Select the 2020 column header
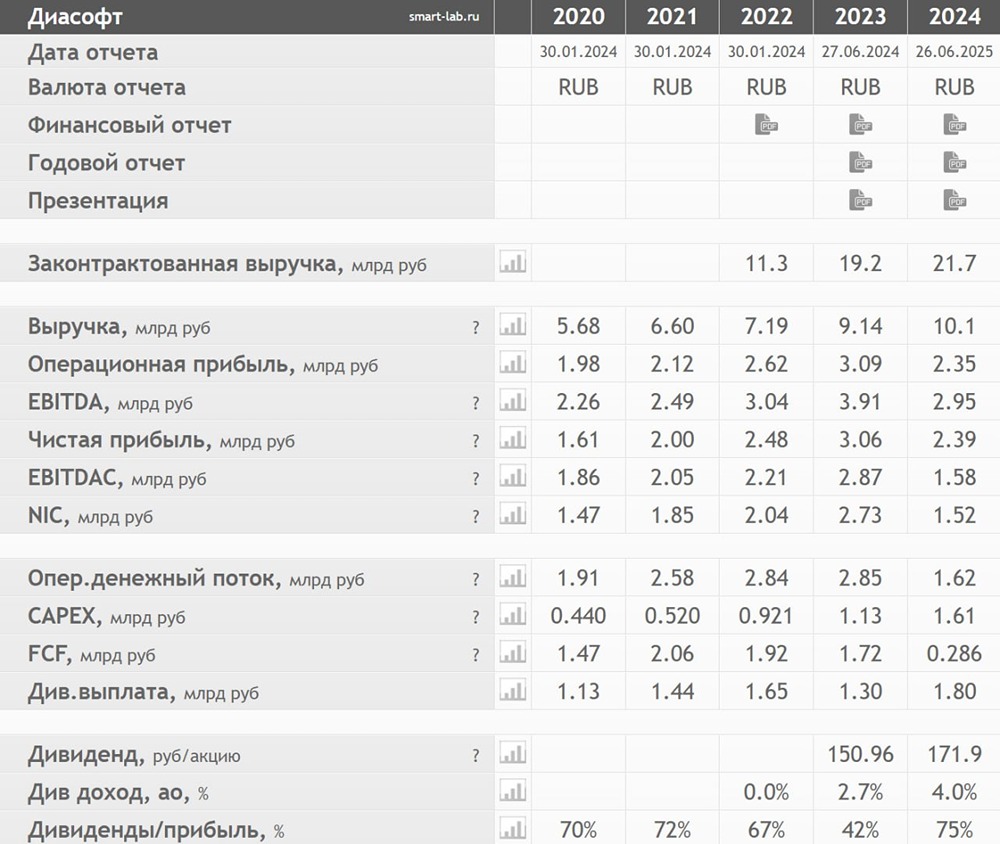 click(x=578, y=17)
